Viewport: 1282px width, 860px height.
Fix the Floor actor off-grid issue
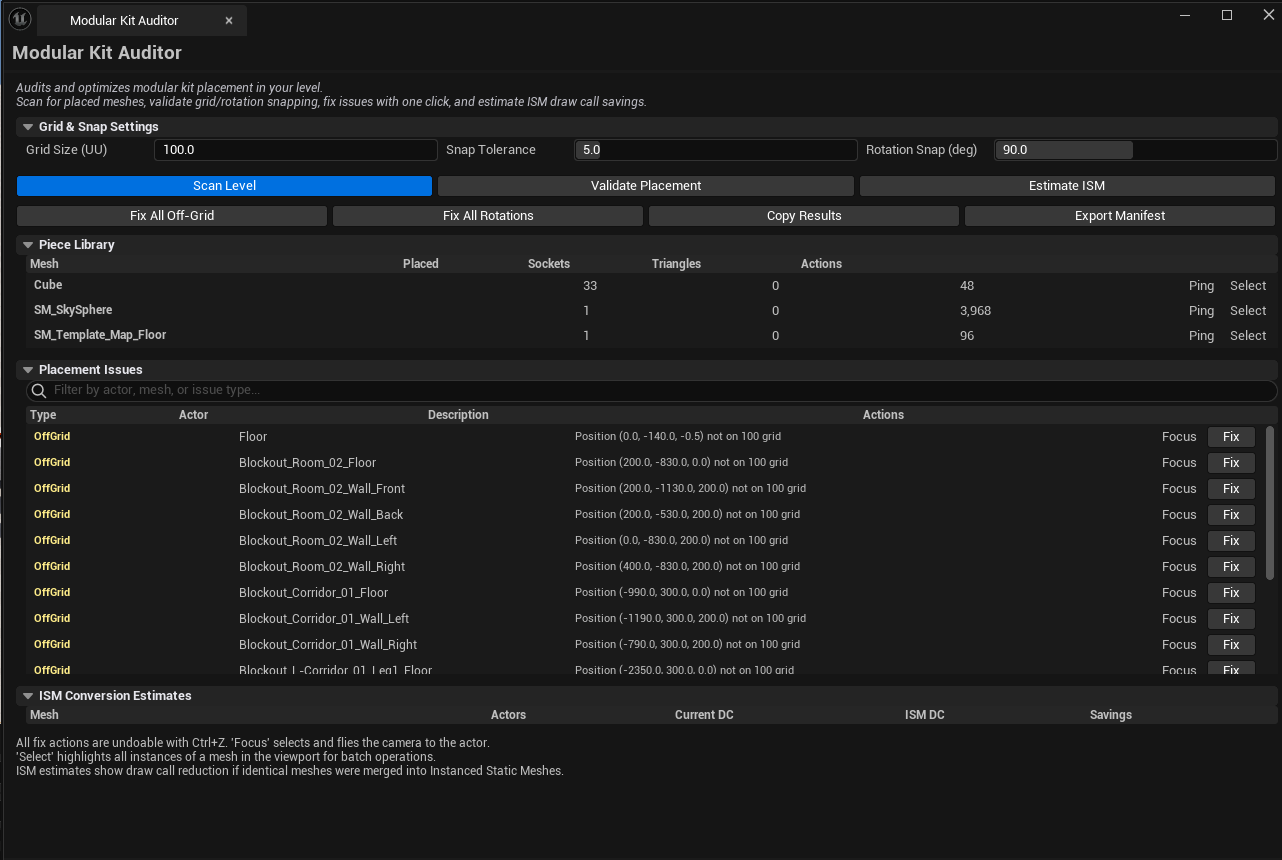point(1231,437)
